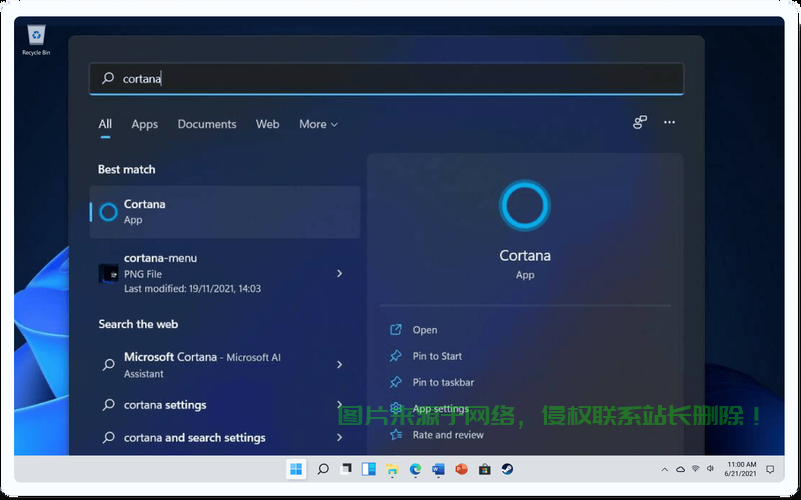801x500 pixels.
Task: Click the cortana-menu file thumbnail
Action: 108,273
